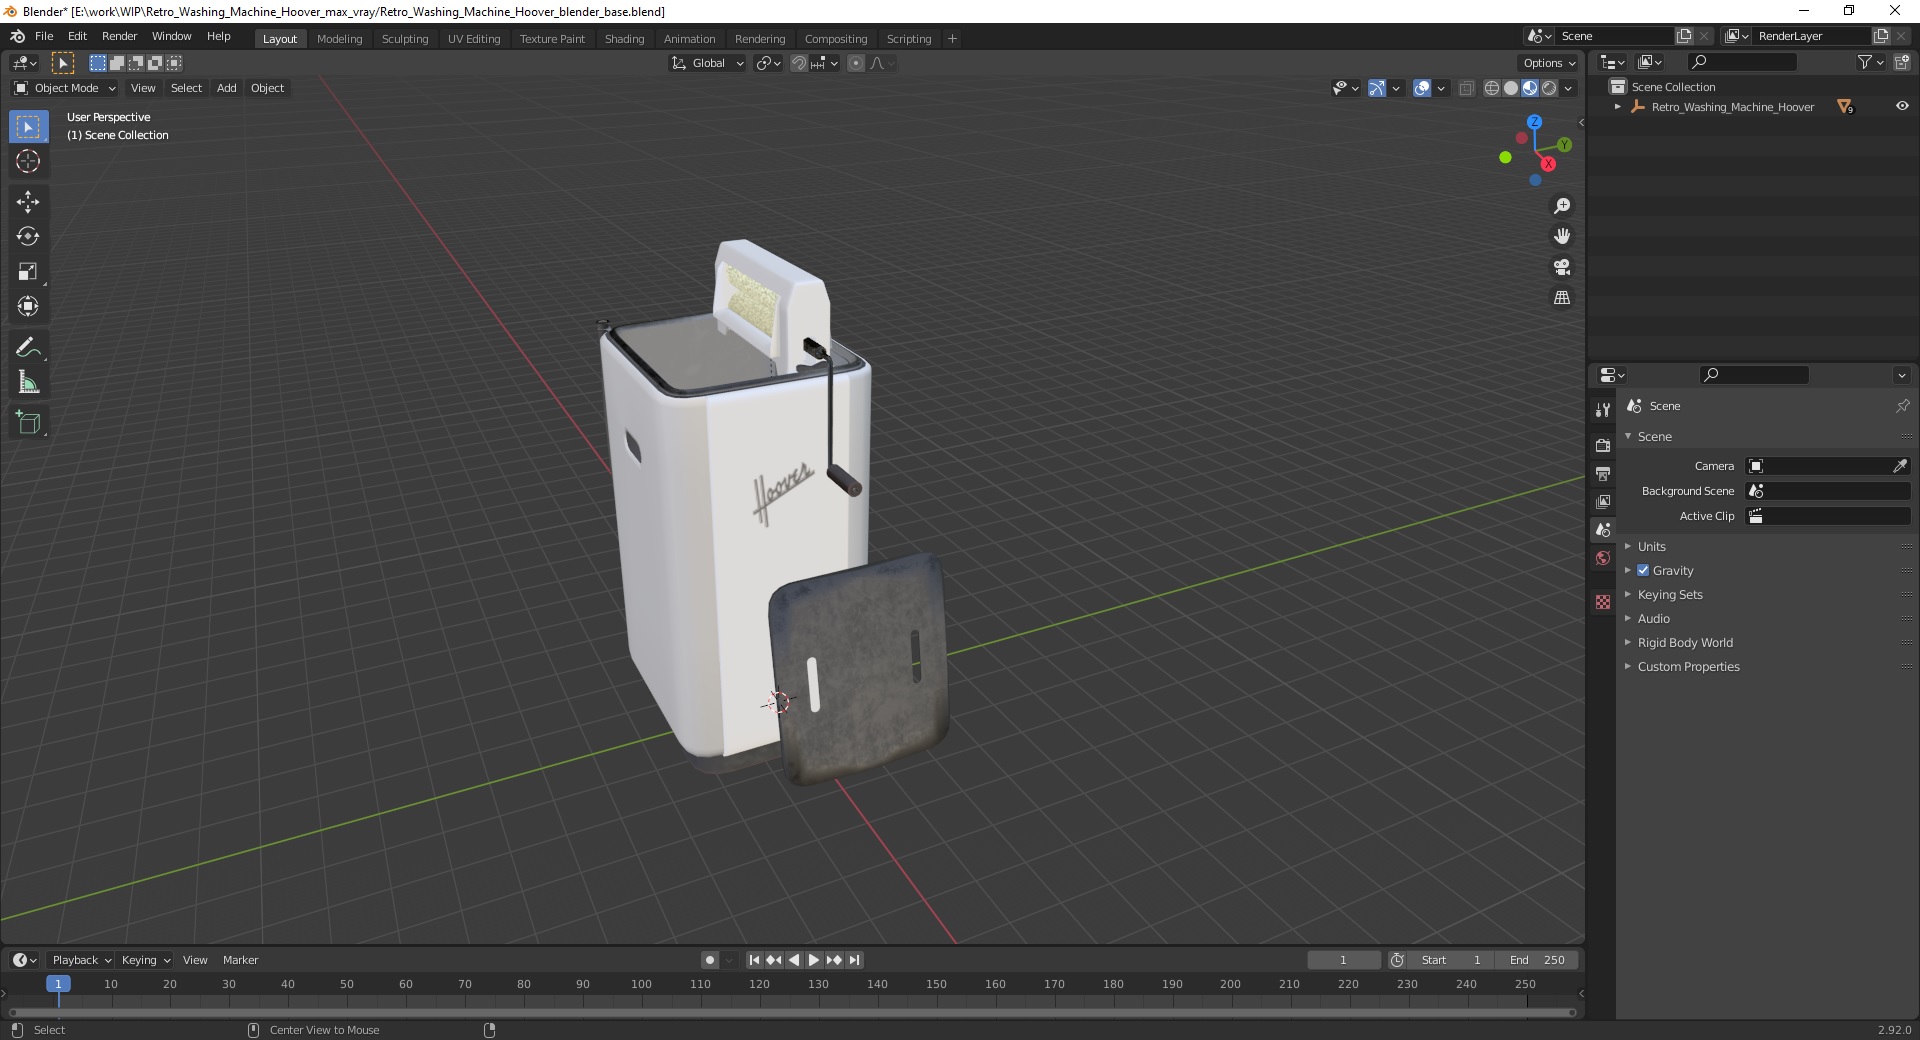Click the zoom view magnifier icon
The image size is (1920, 1040).
tap(1562, 206)
